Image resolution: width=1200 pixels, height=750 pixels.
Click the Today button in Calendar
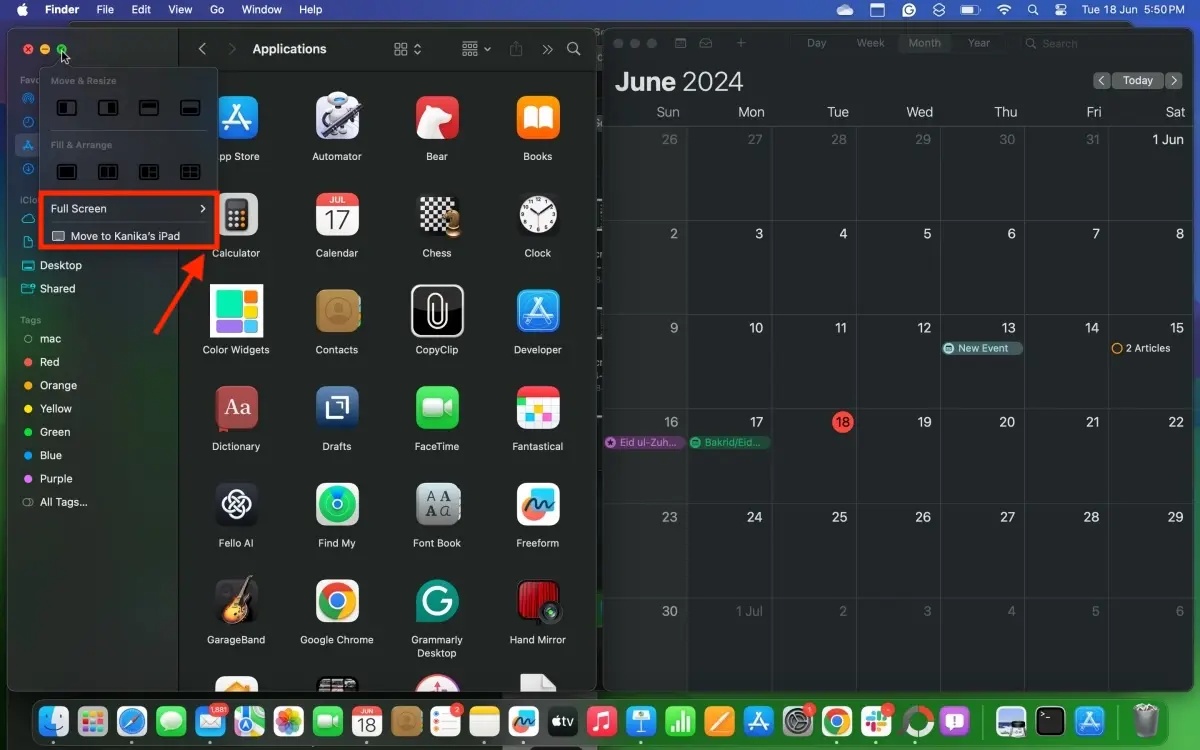pos(1138,80)
